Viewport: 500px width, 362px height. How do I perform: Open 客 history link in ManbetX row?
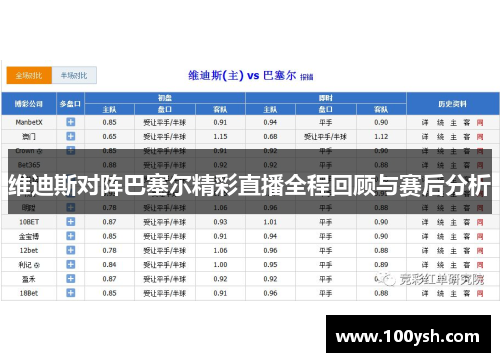(467, 123)
